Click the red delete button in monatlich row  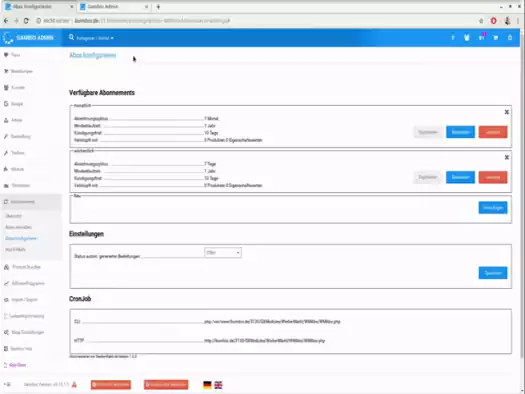tap(493, 132)
